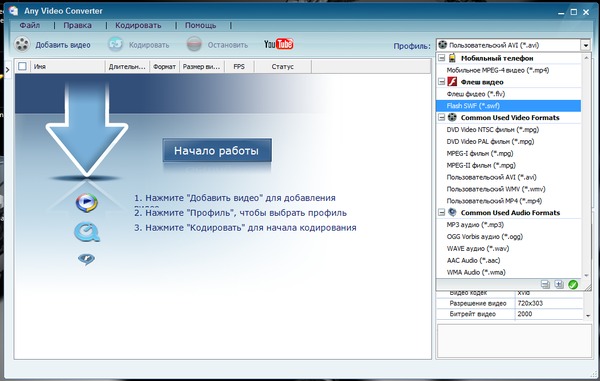Click the Разрешение видео property label
This screenshot has width=600, height=381.
[478, 303]
